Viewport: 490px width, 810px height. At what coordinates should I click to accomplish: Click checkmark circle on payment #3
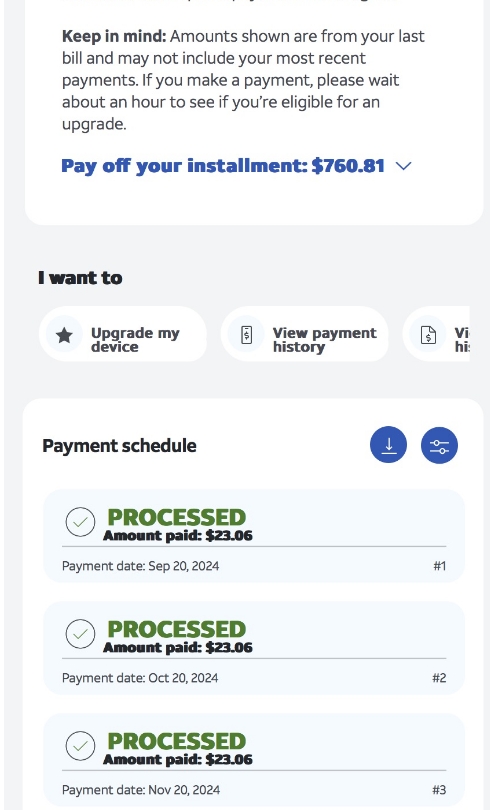coord(81,746)
